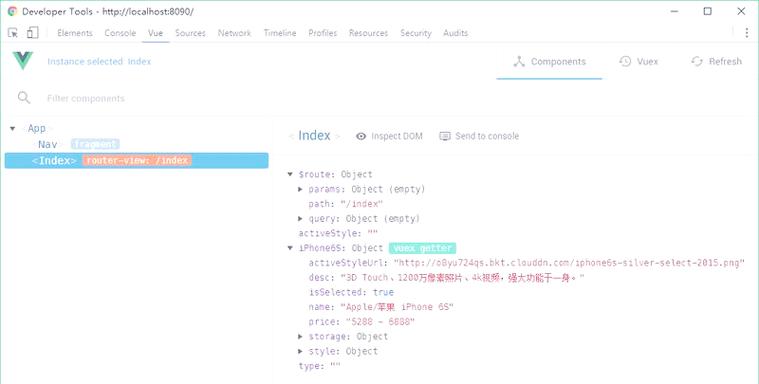The image size is (759, 384).
Task: Click the fragment badge next to Nav
Action: (x=95, y=144)
